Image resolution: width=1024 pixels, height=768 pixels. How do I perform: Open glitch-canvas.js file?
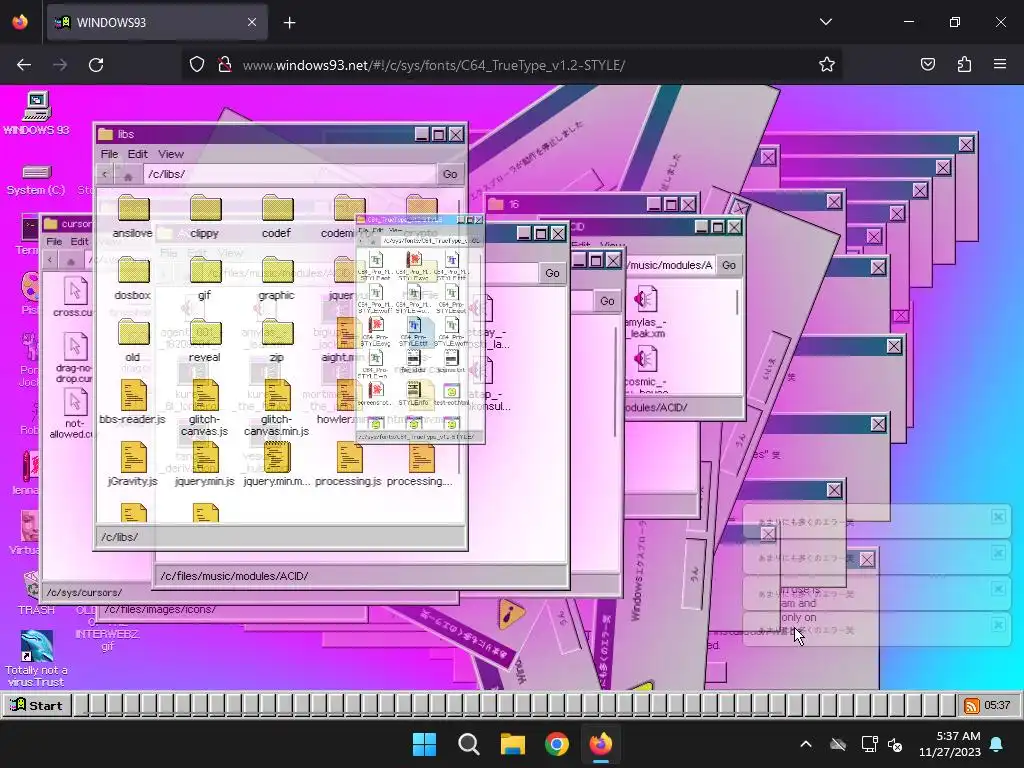[x=204, y=408]
